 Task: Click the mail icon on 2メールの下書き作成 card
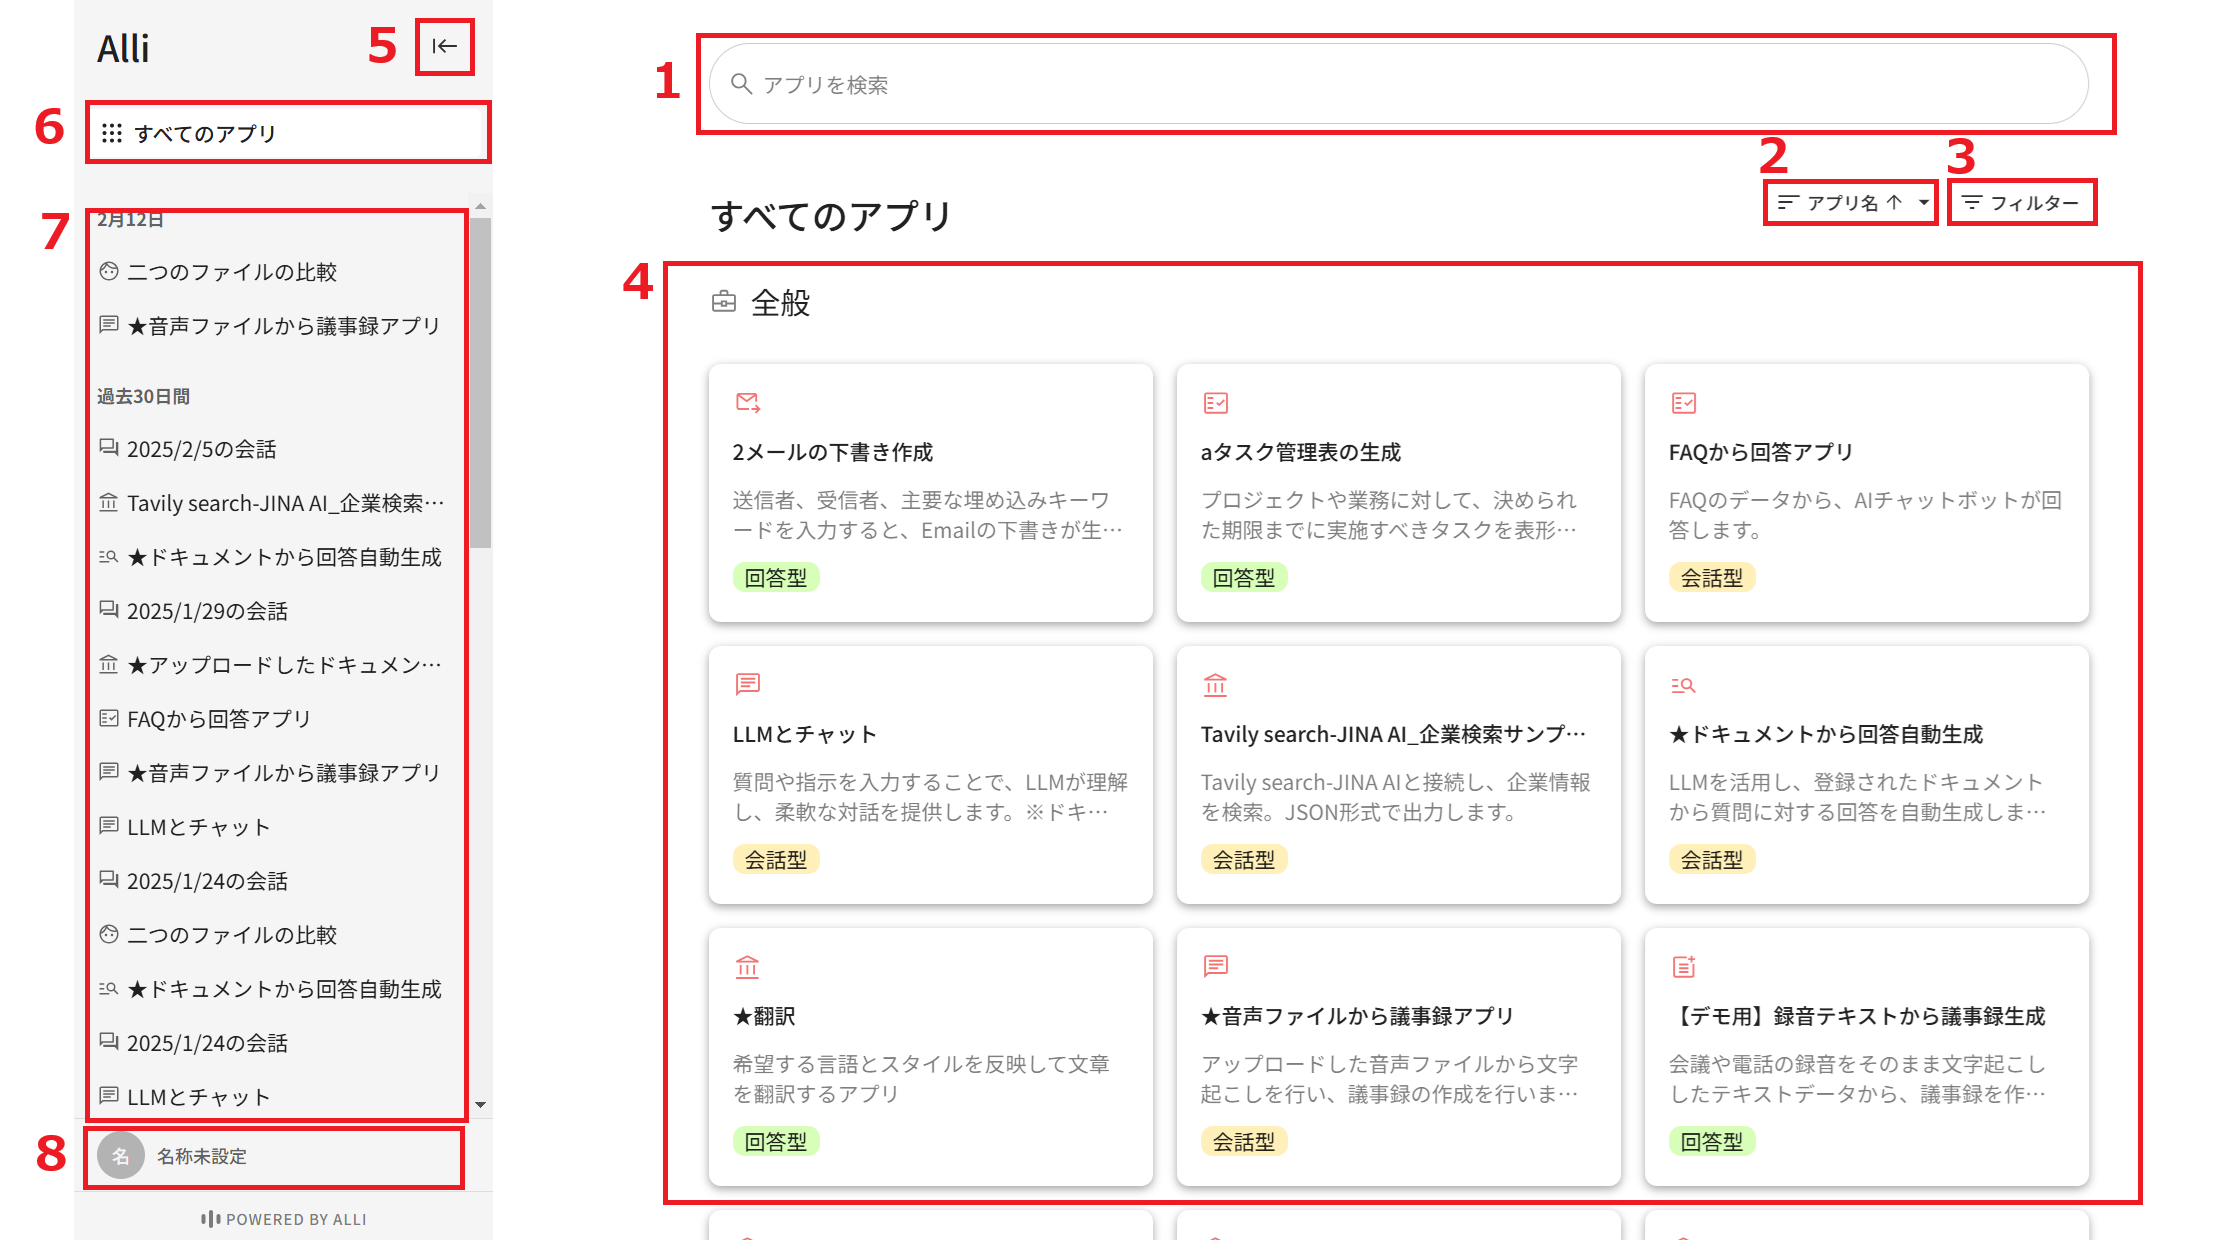[x=747, y=403]
